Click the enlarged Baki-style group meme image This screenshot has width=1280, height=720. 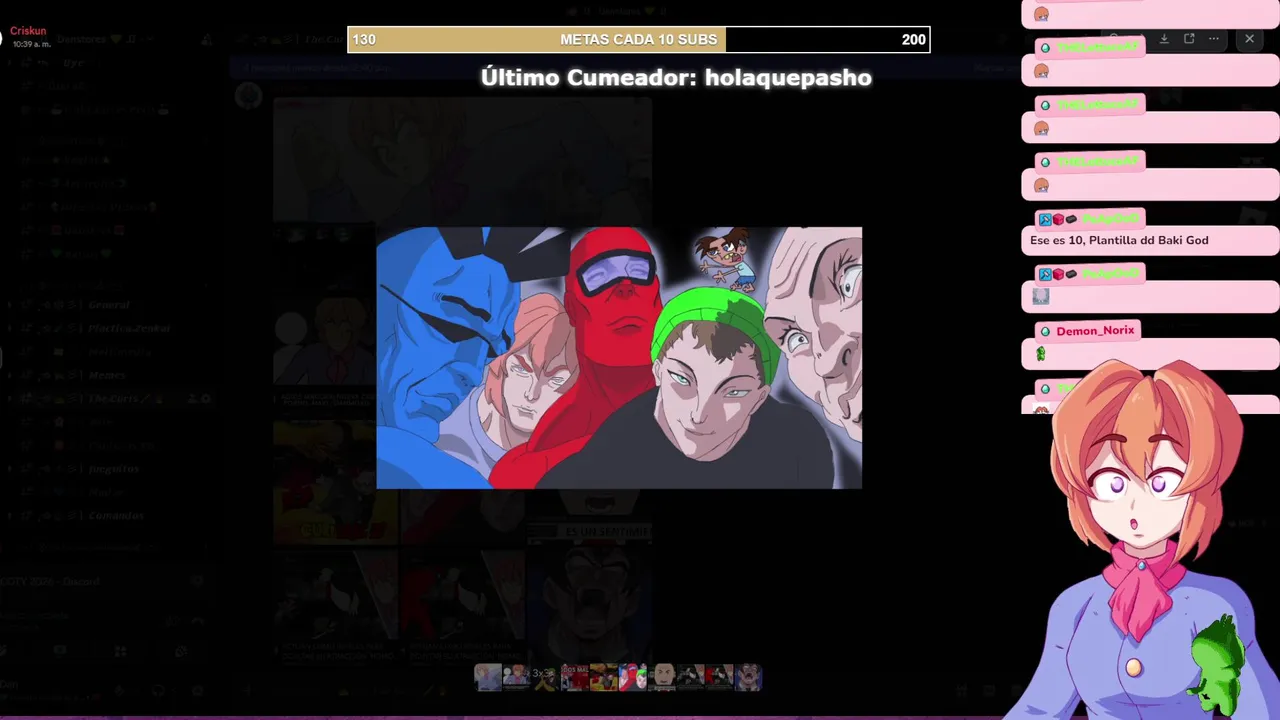pyautogui.click(x=619, y=358)
